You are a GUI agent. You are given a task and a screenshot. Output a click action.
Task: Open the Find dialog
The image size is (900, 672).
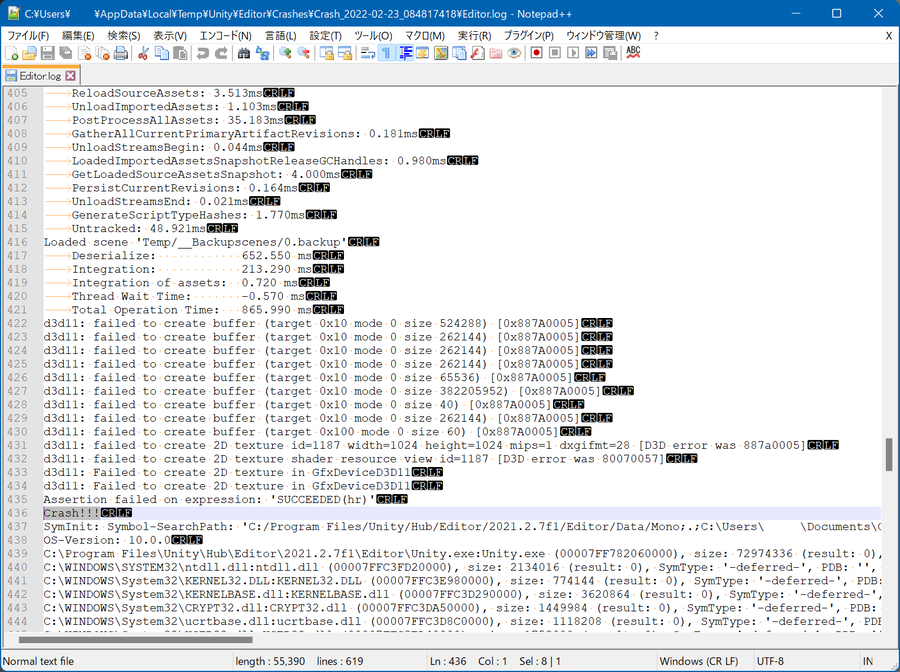[x=245, y=53]
